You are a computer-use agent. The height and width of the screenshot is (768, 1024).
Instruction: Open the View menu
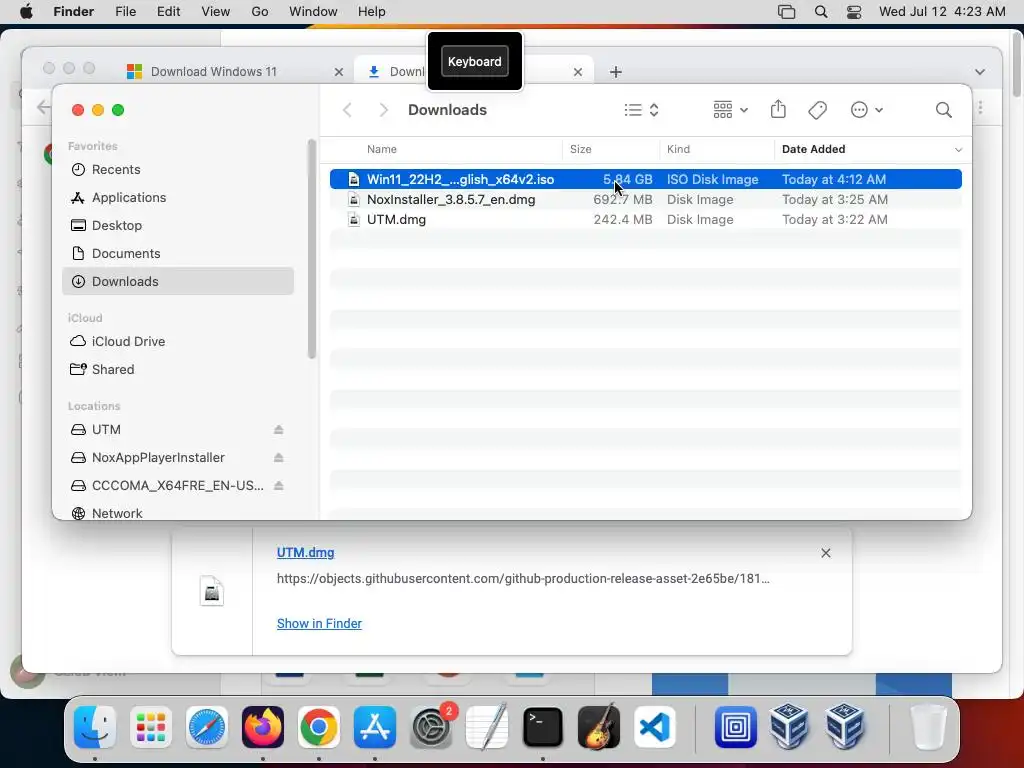[x=216, y=12]
